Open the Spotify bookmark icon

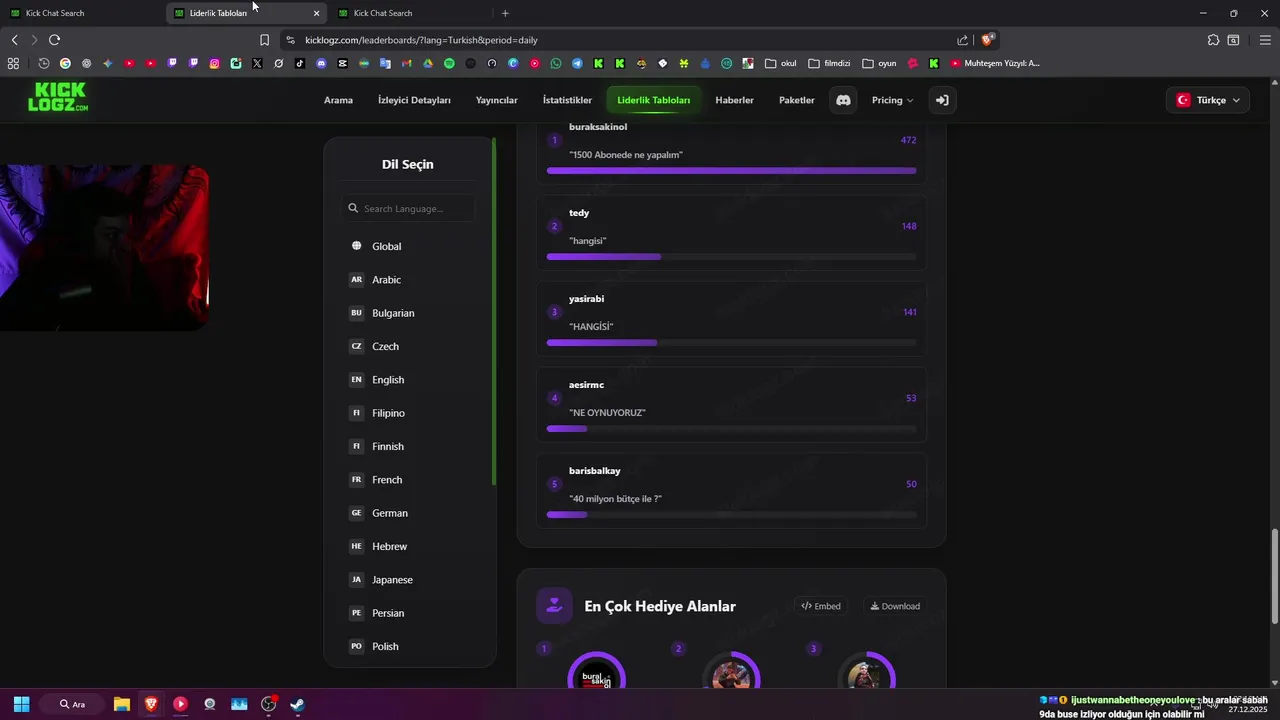click(449, 63)
